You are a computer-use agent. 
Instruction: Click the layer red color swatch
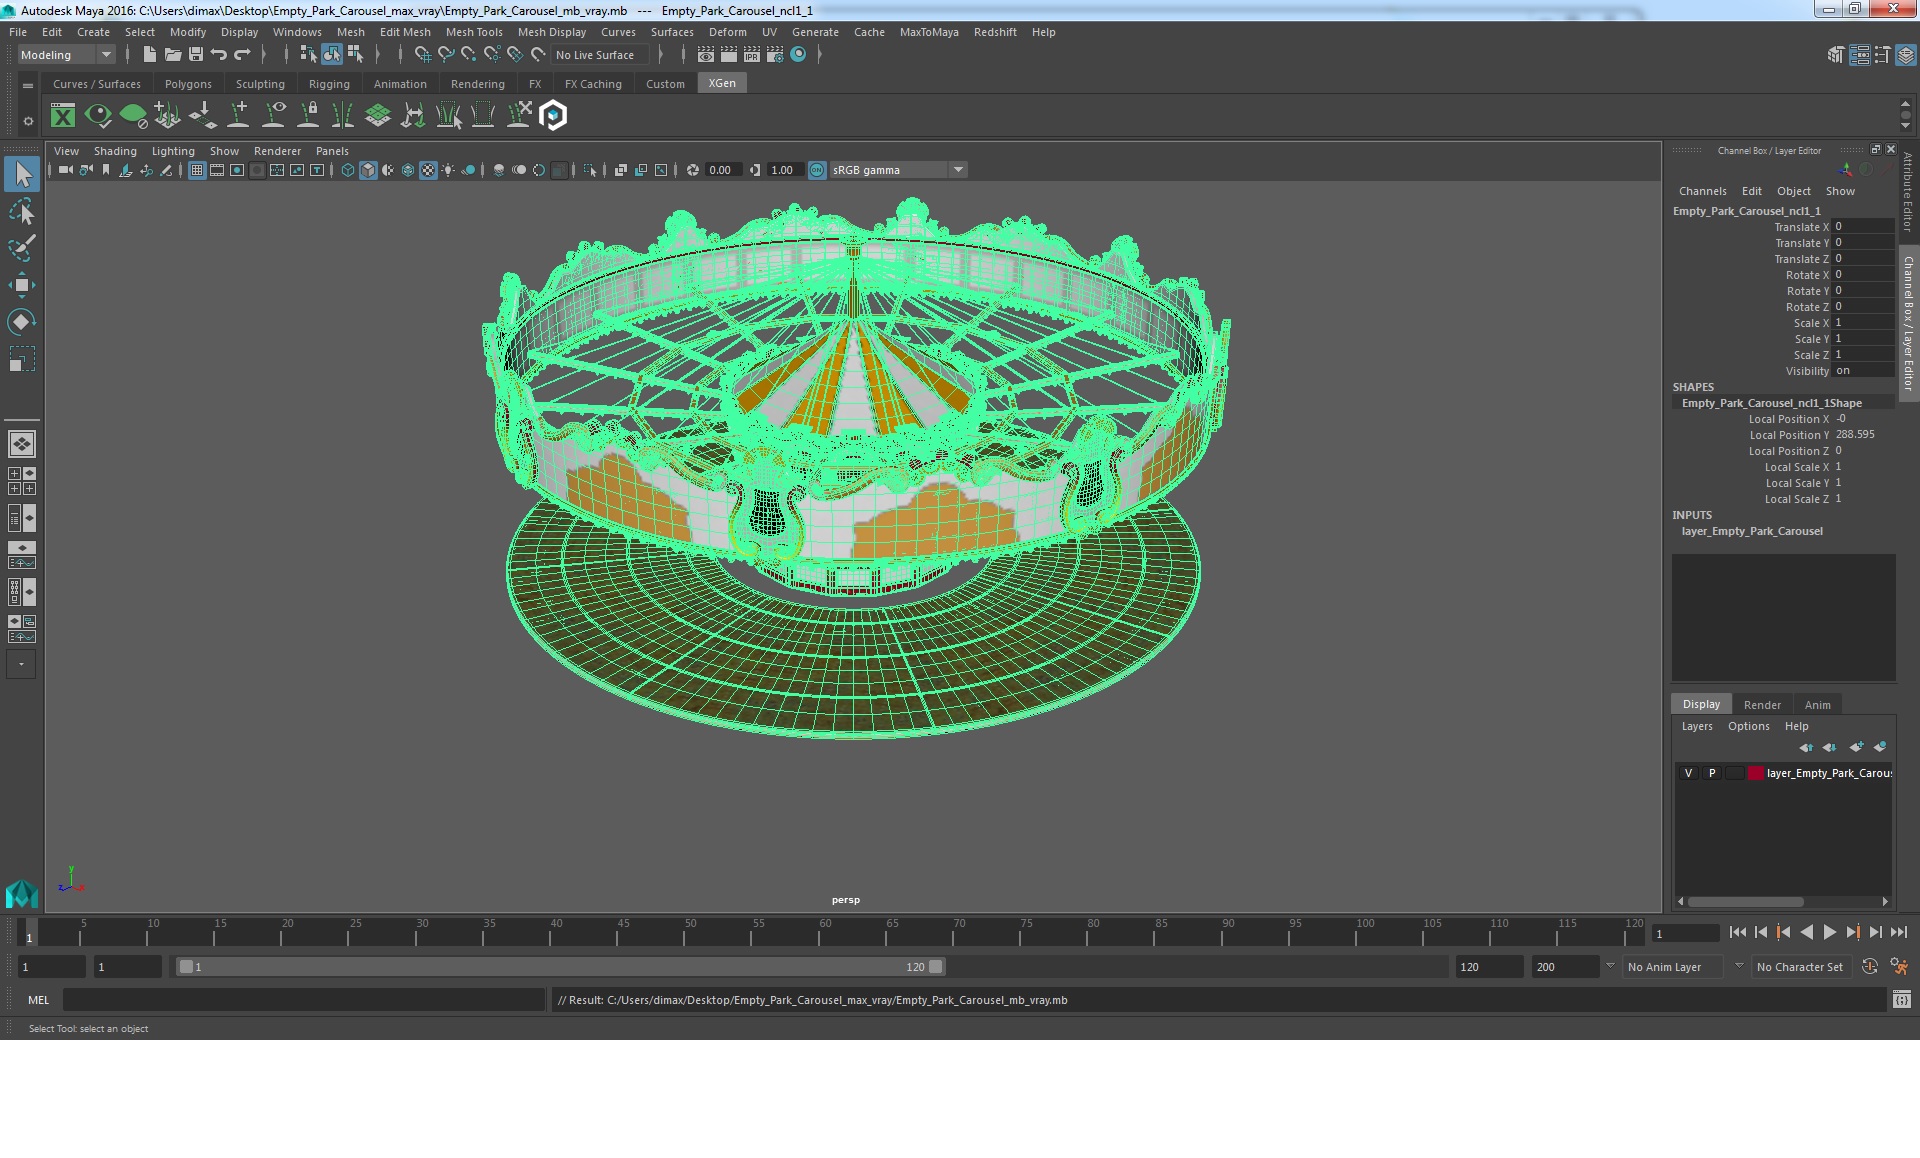click(1755, 773)
